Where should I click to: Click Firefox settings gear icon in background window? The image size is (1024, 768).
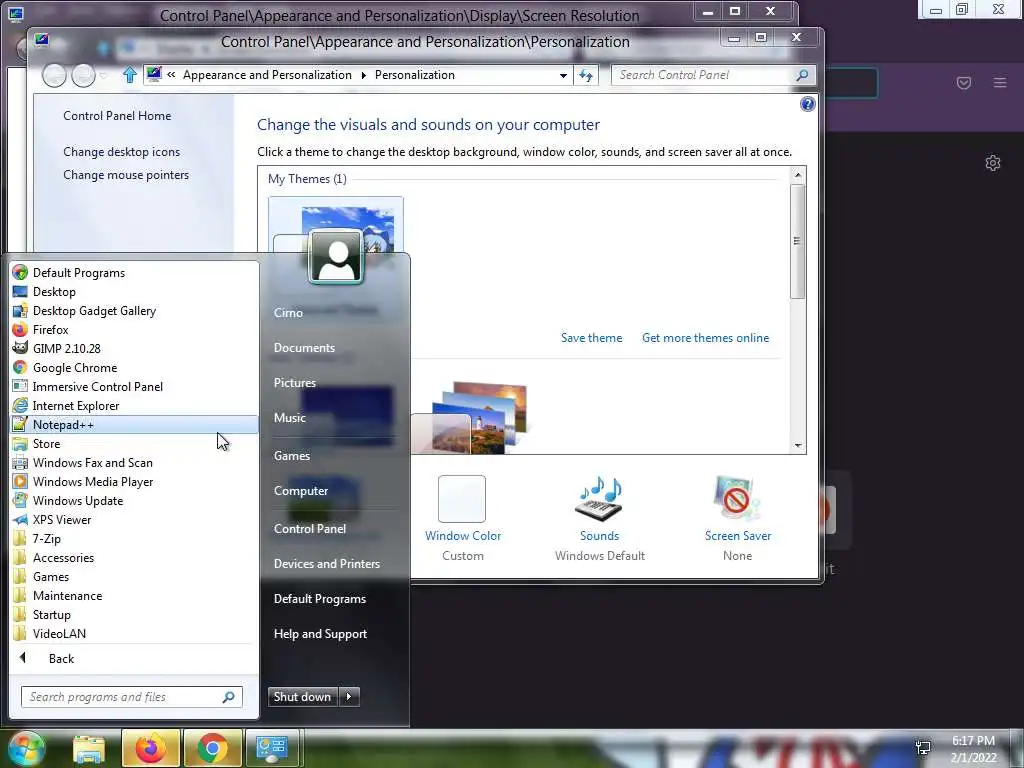click(993, 163)
